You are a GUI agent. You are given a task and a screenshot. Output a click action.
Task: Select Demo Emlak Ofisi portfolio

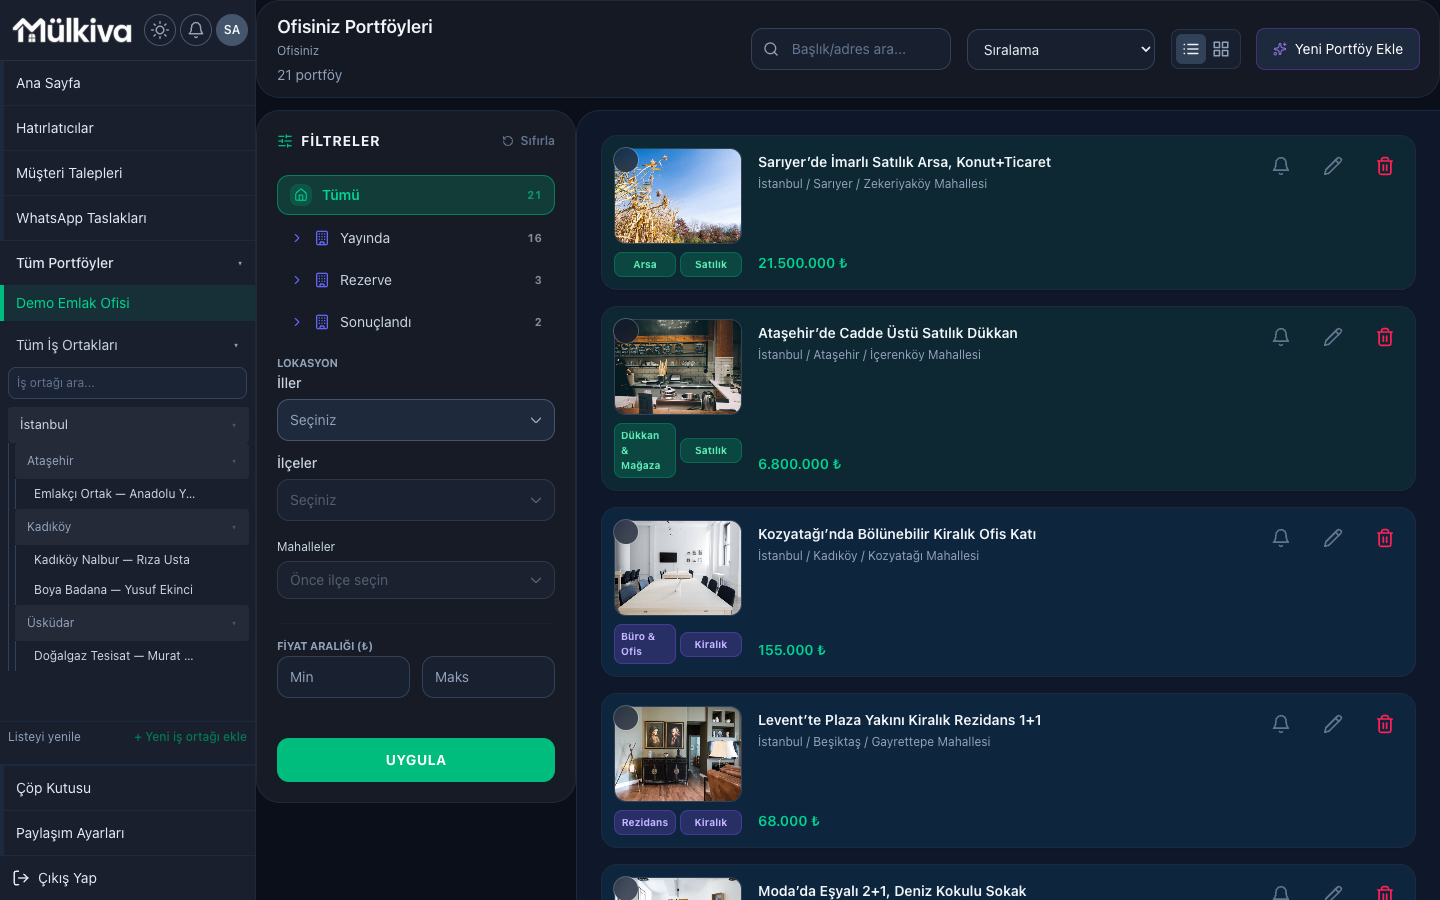(x=128, y=303)
